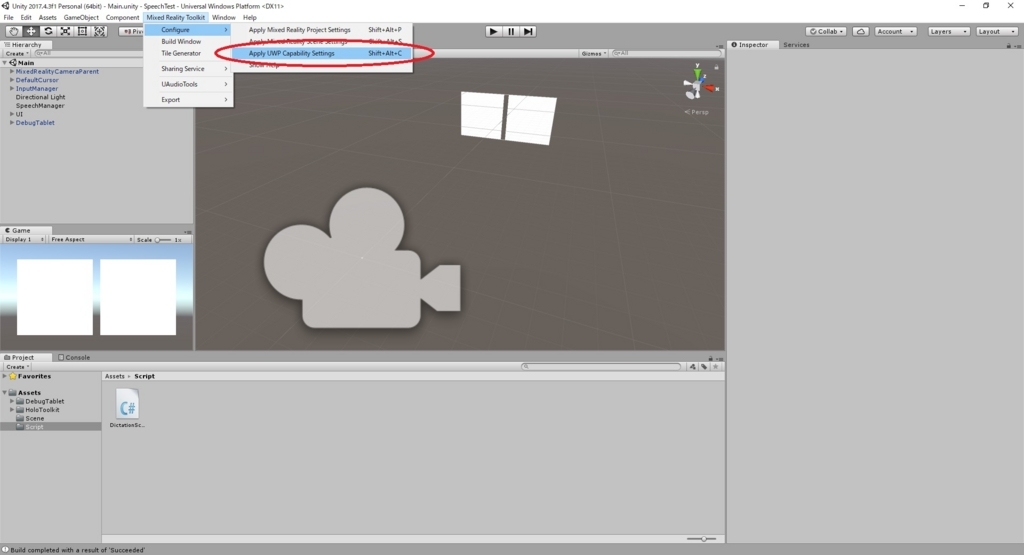This screenshot has height=555, width=1024.
Task: Open the Component menu
Action: pyautogui.click(x=122, y=18)
